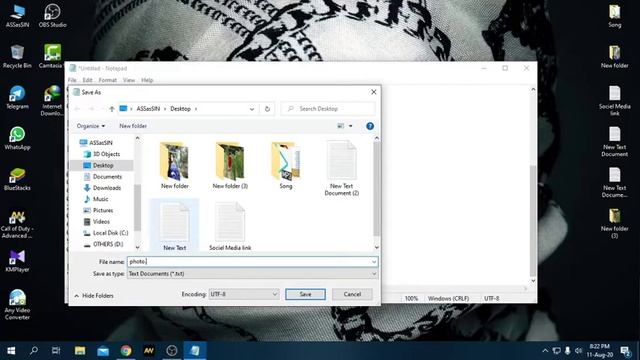Open the Notepad Help menu

[x=147, y=80]
